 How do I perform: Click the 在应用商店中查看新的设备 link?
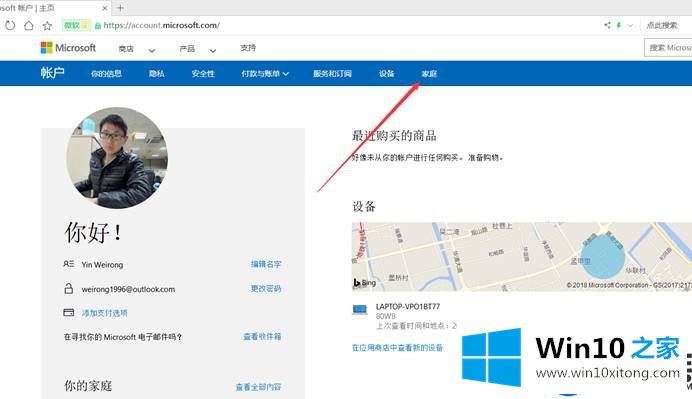pyautogui.click(x=397, y=348)
